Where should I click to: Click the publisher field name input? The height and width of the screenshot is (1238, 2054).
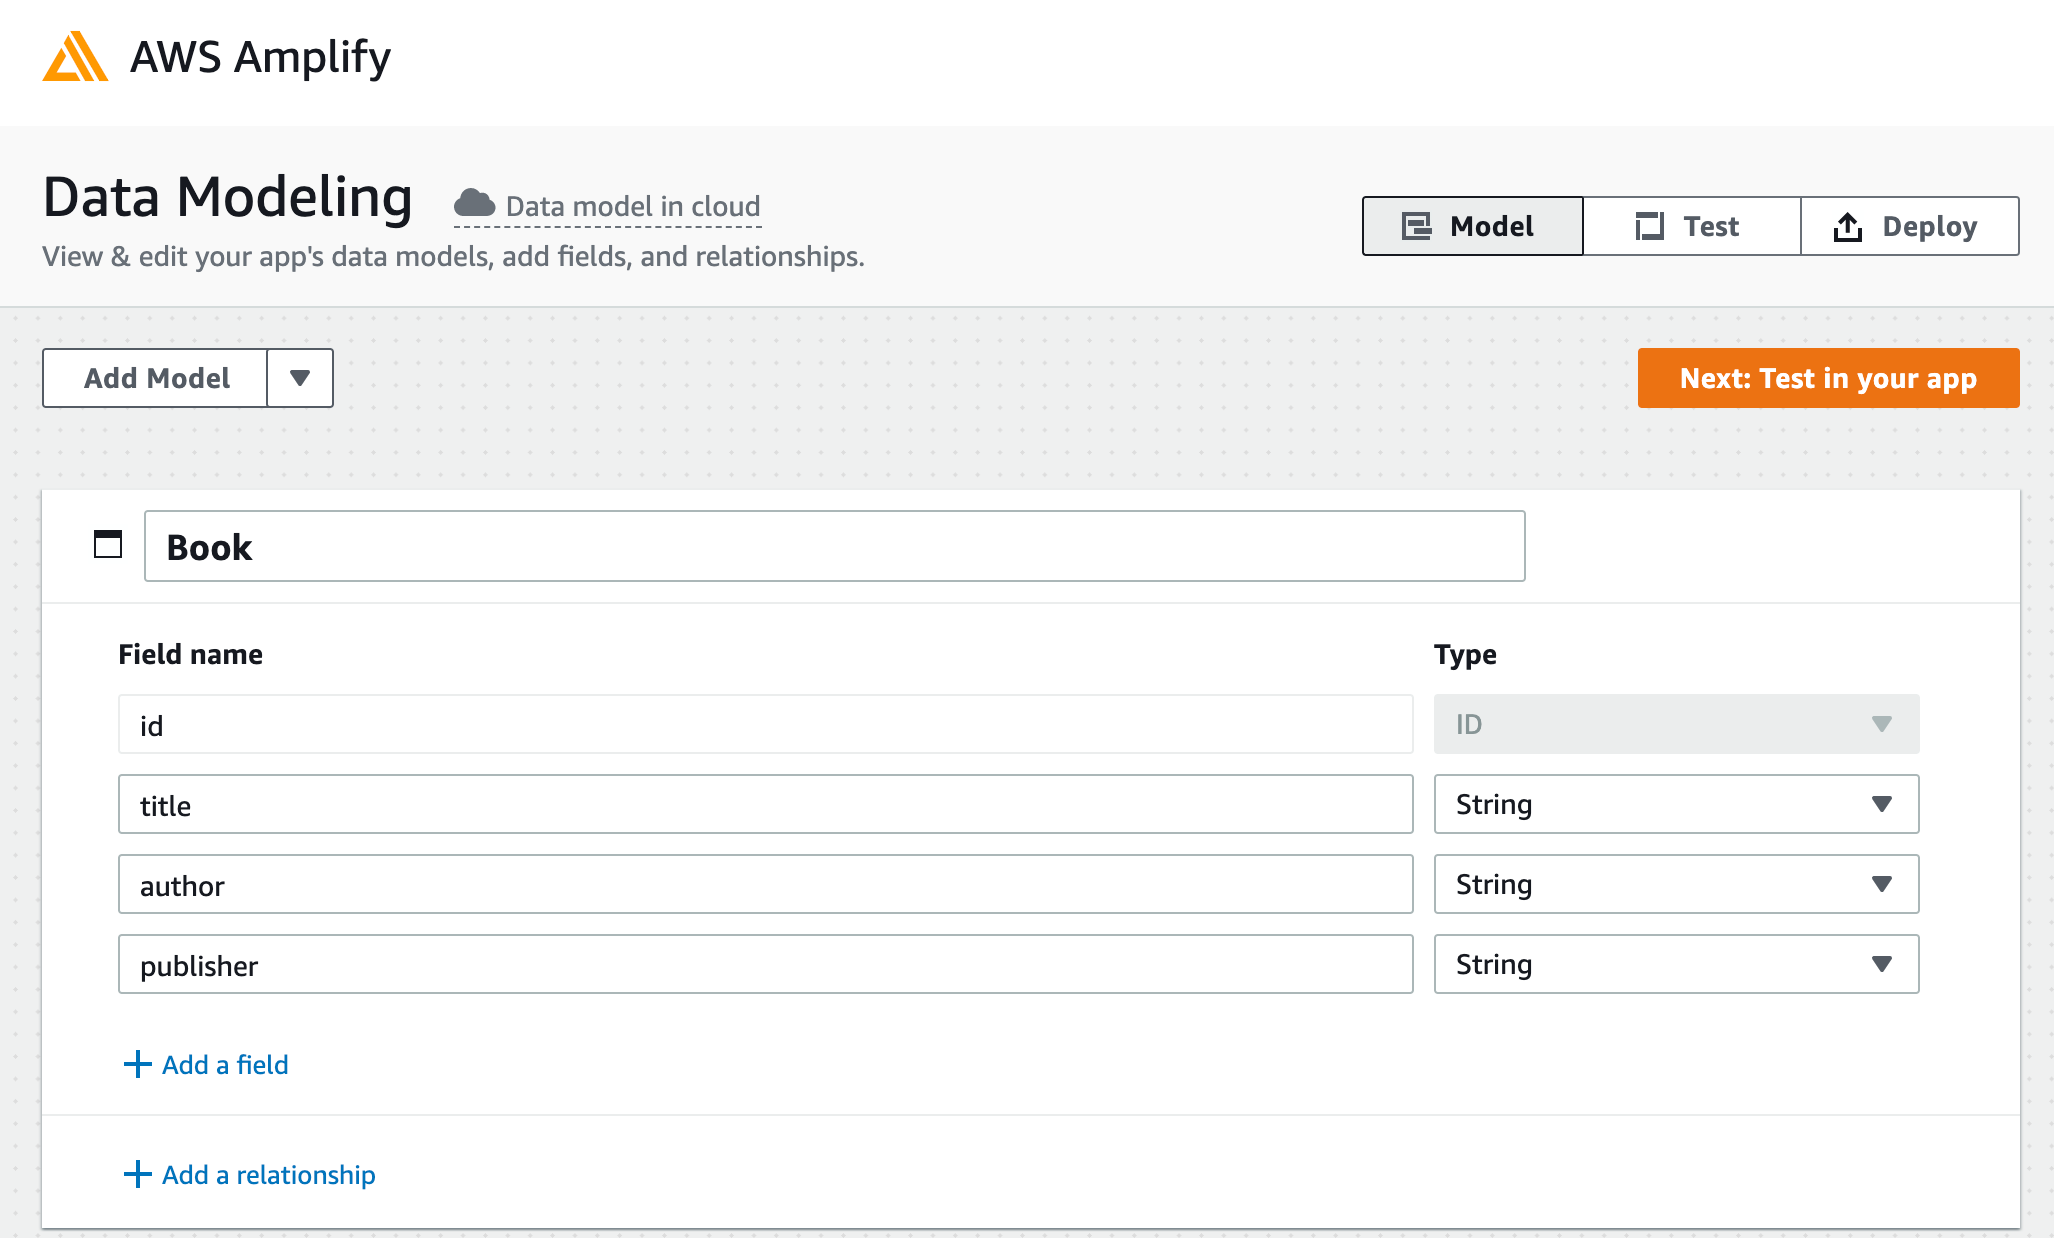[x=766, y=964]
